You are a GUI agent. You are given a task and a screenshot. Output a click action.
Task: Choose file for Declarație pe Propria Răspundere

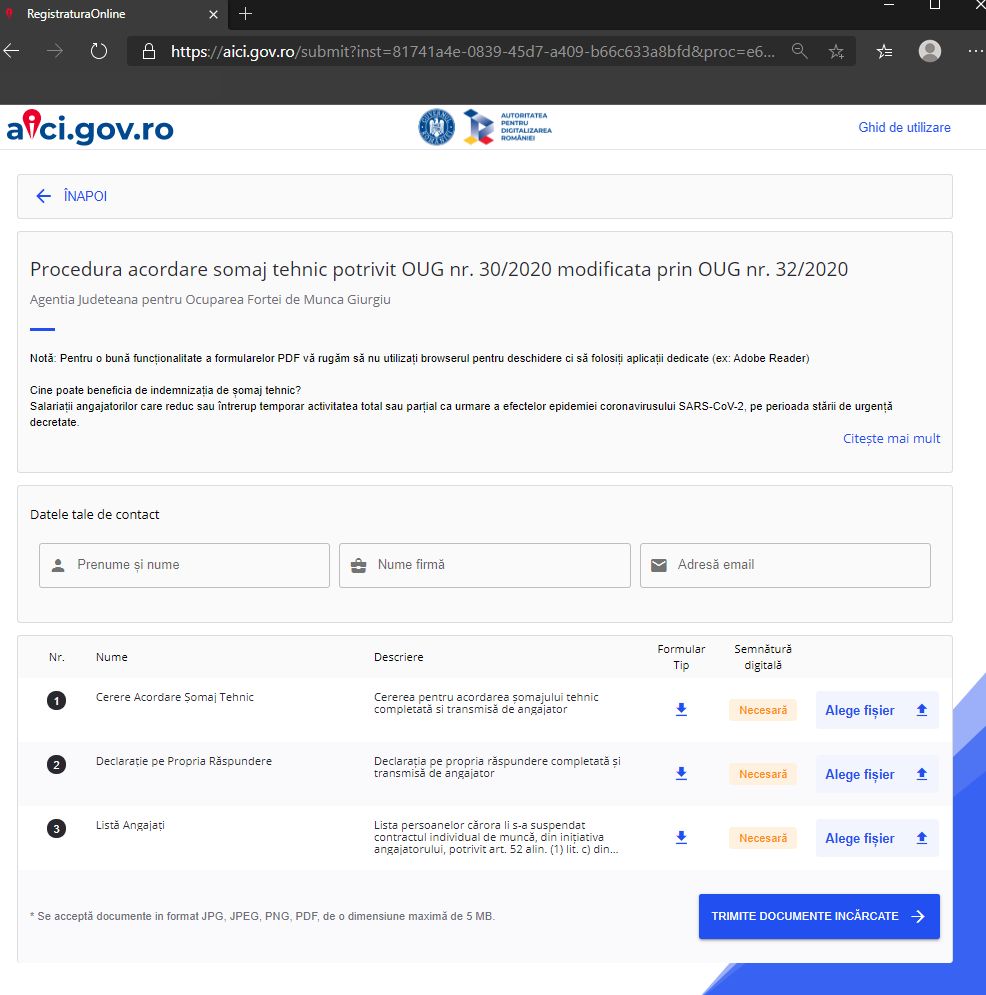point(877,774)
